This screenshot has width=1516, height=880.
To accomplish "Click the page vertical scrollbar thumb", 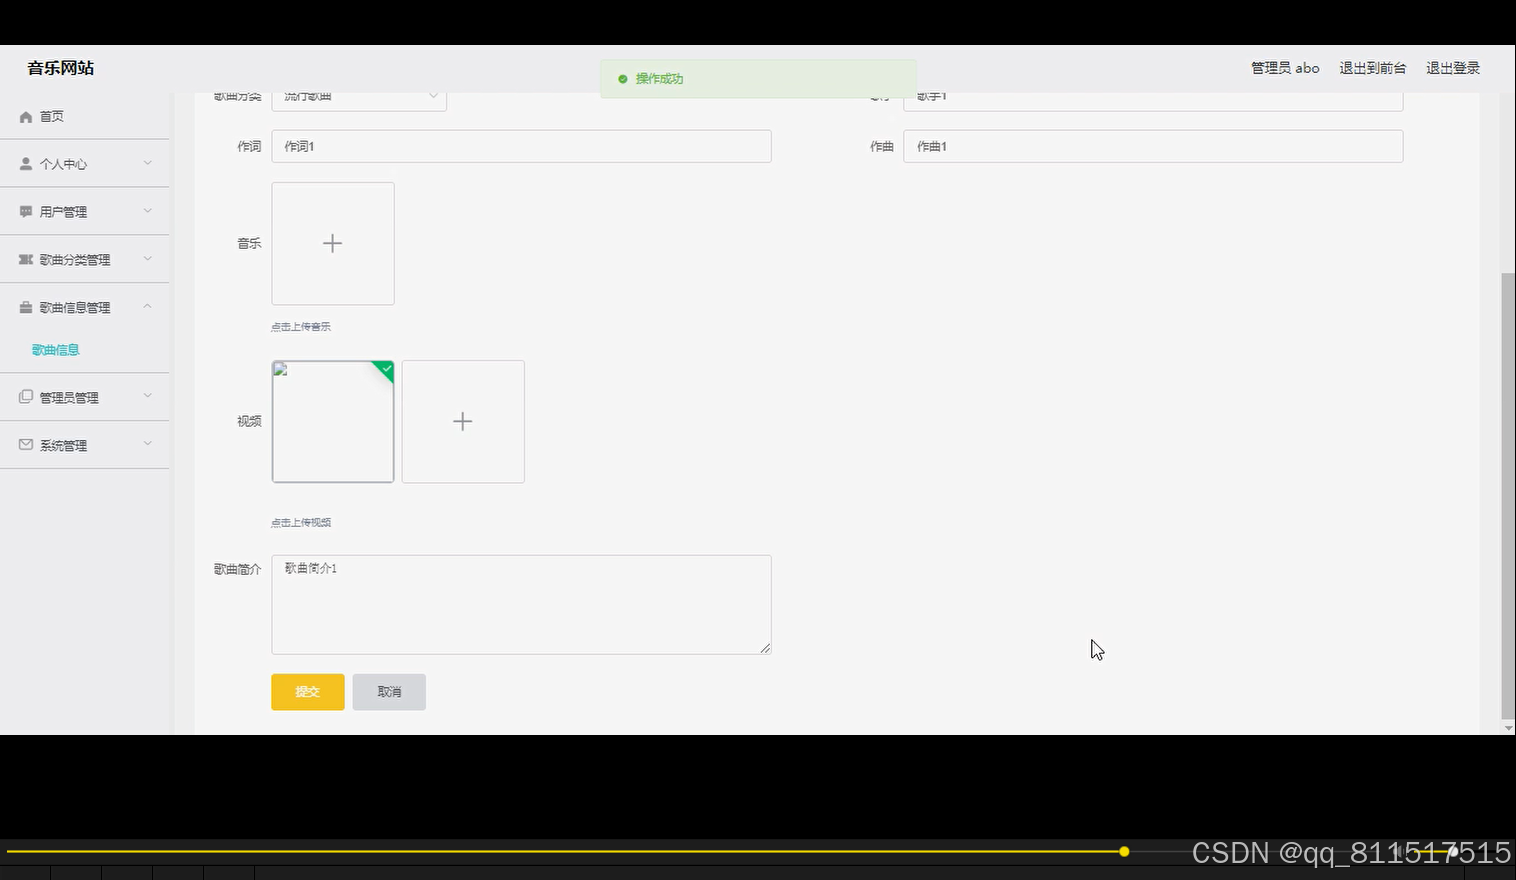I will tap(1508, 495).
